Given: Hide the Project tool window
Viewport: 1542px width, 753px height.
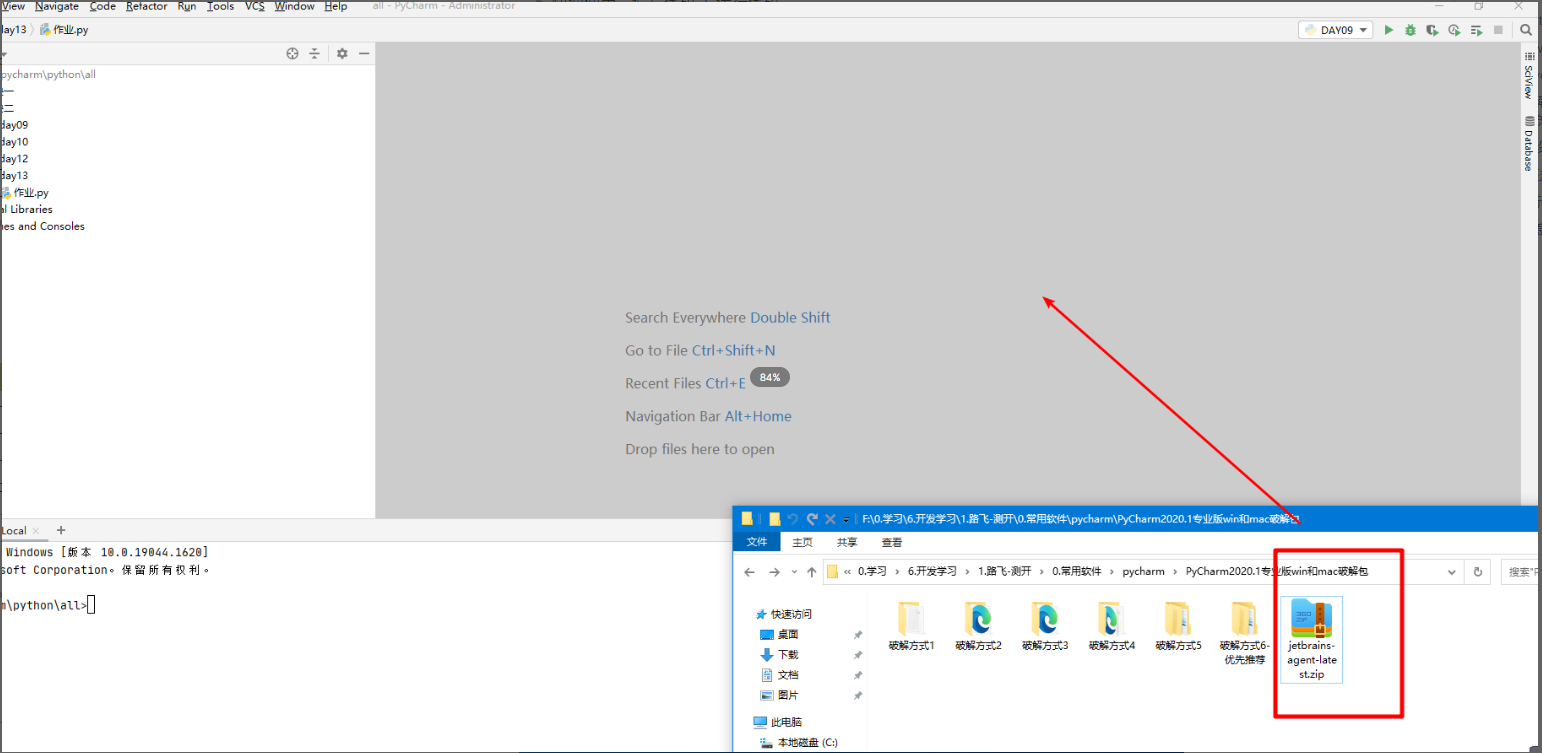Looking at the screenshot, I should coord(364,53).
